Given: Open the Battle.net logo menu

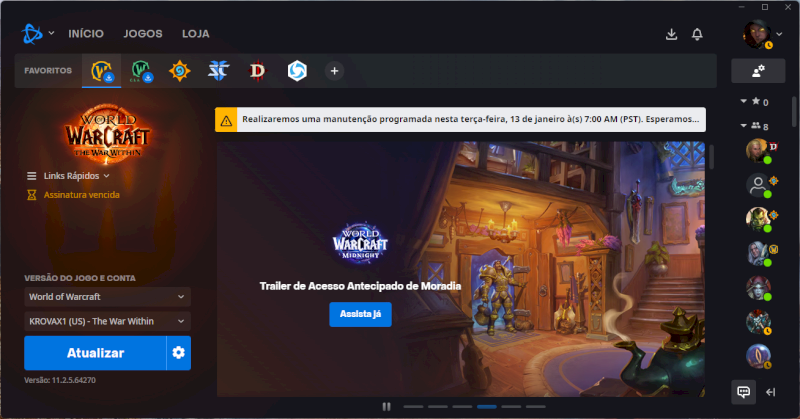Looking at the screenshot, I should [32, 34].
